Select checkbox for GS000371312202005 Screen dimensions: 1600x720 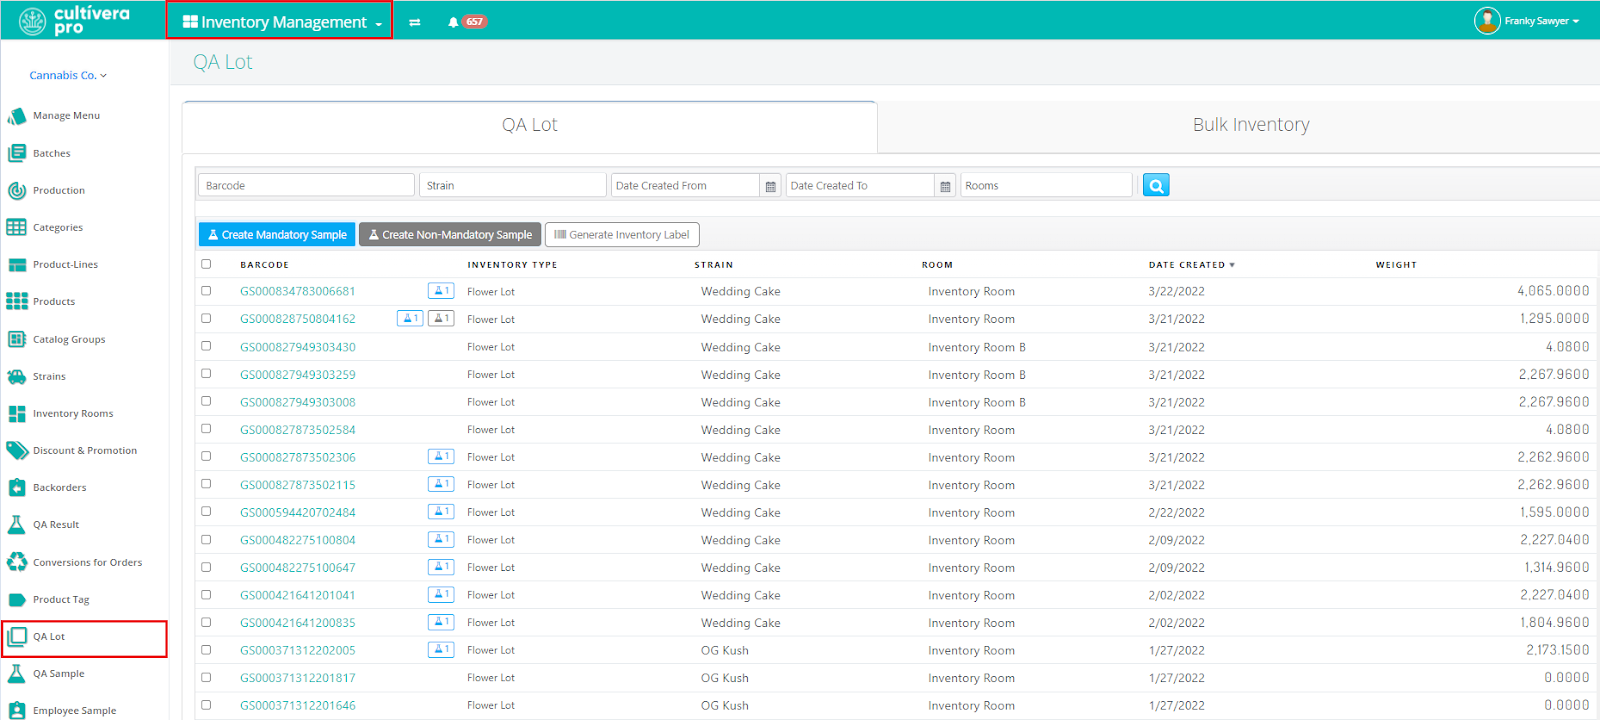click(x=206, y=650)
